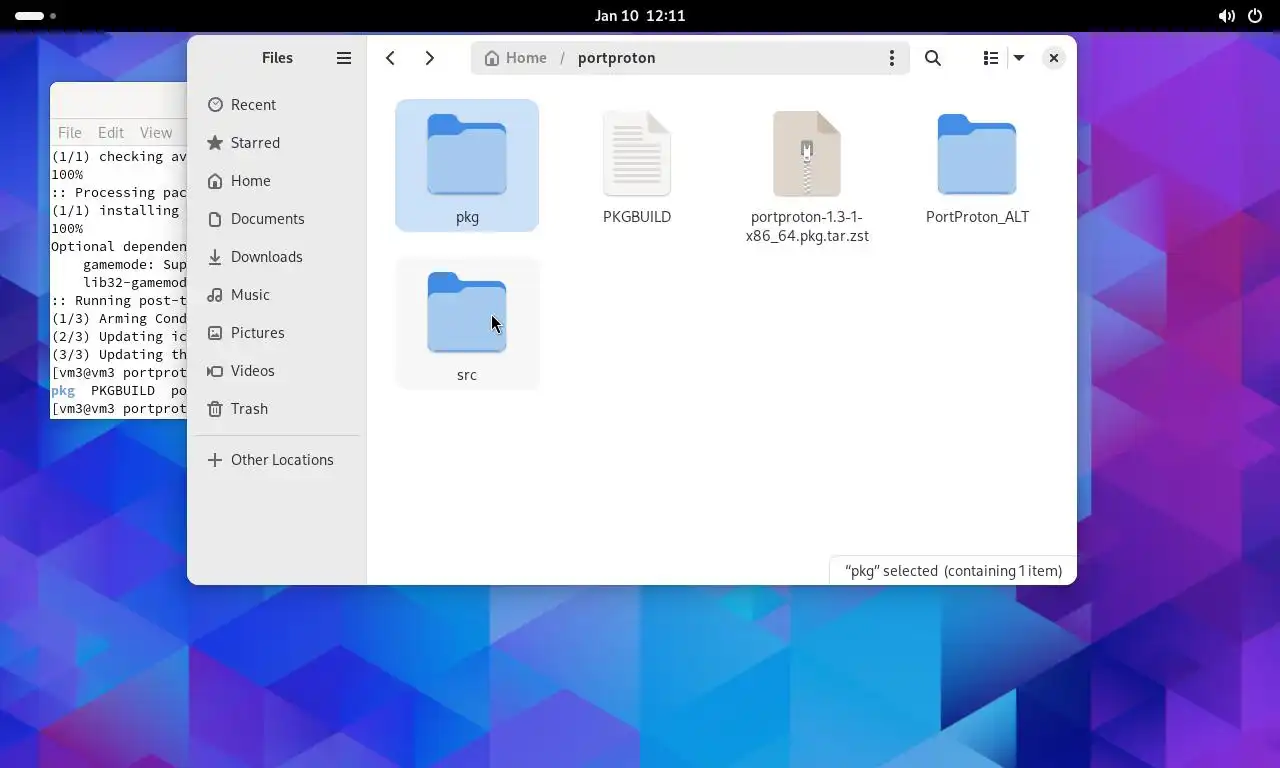The image size is (1280, 768).
Task: Select the src folder icon
Action: 467,312
